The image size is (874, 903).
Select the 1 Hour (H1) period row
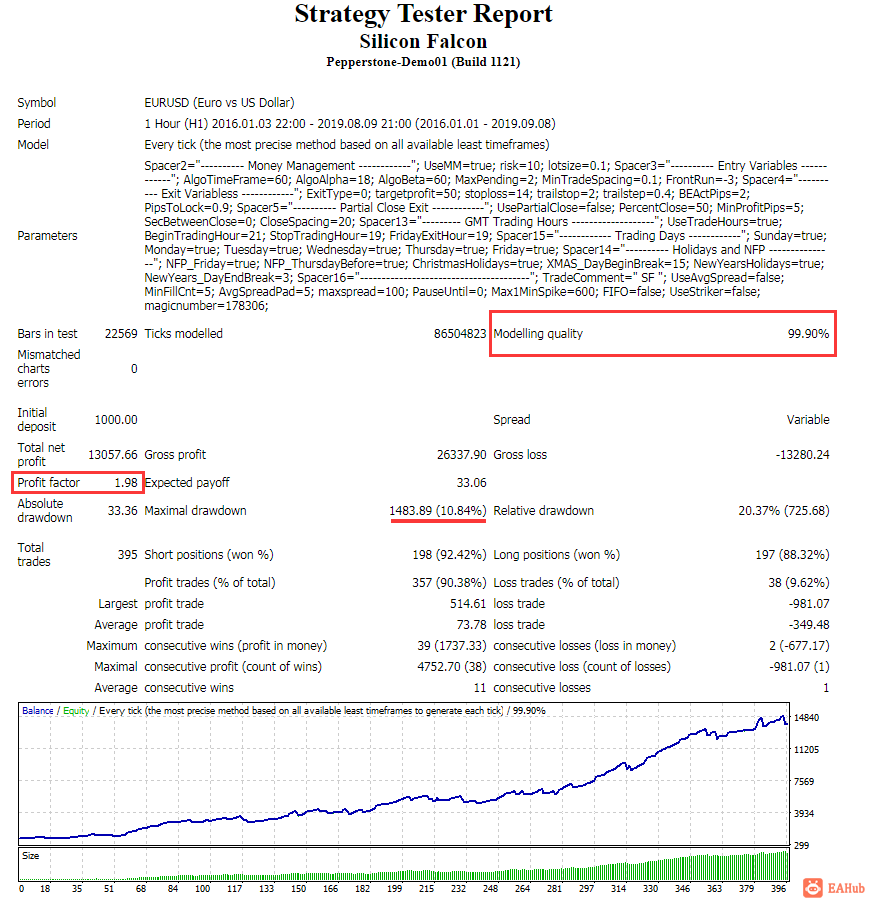pyautogui.click(x=349, y=124)
